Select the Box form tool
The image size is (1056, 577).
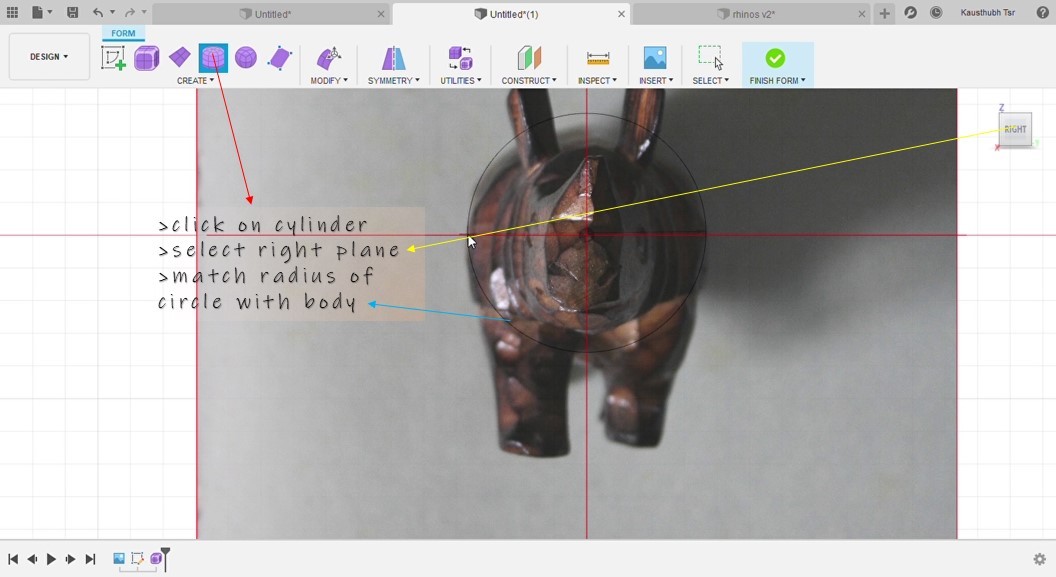pyautogui.click(x=146, y=58)
